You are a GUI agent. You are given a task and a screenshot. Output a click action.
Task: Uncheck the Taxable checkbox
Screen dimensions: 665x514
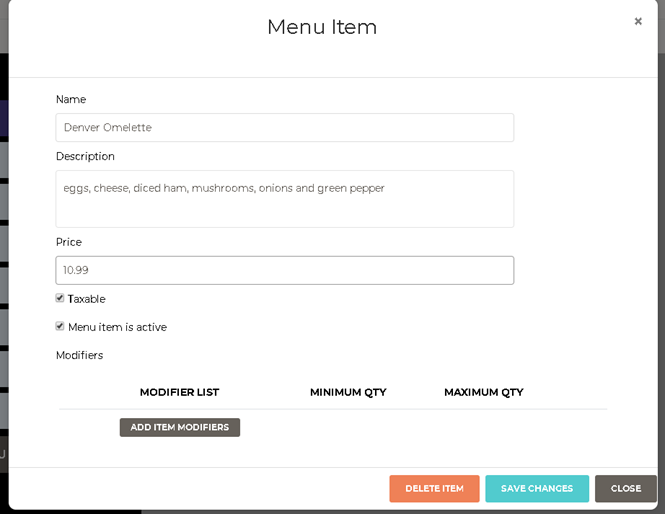point(60,298)
